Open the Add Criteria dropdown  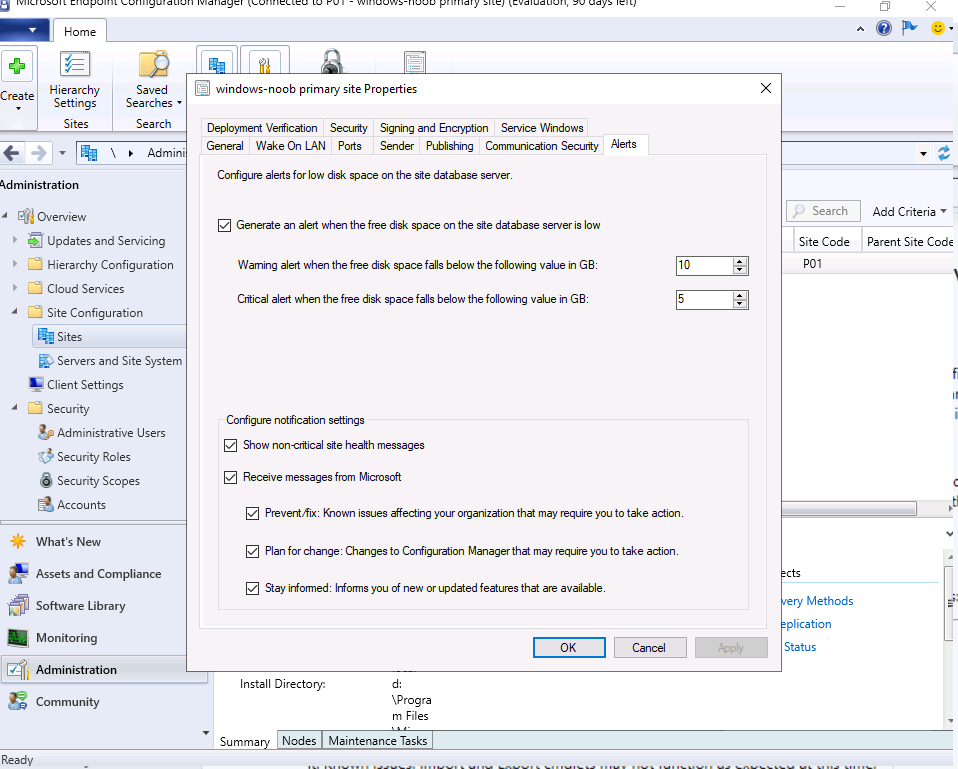(x=909, y=211)
